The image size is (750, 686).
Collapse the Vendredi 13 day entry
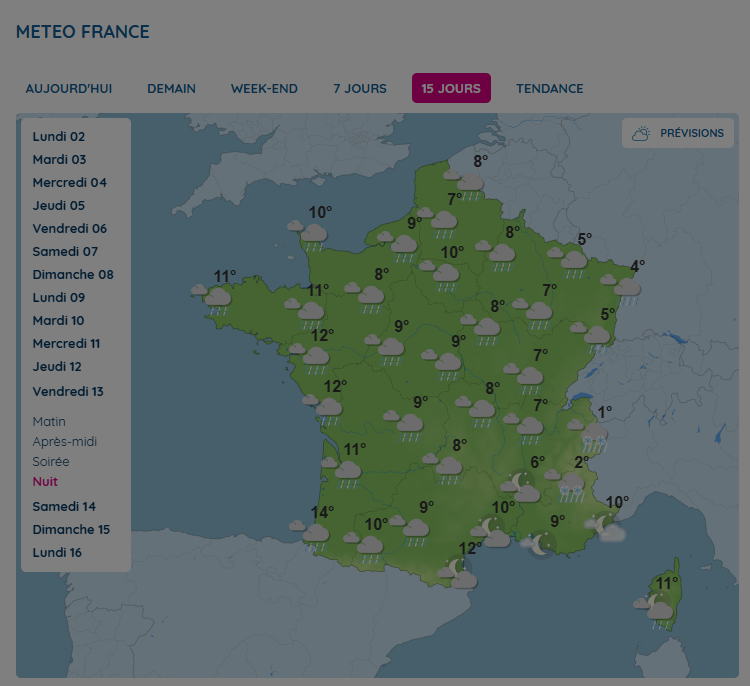pos(68,391)
